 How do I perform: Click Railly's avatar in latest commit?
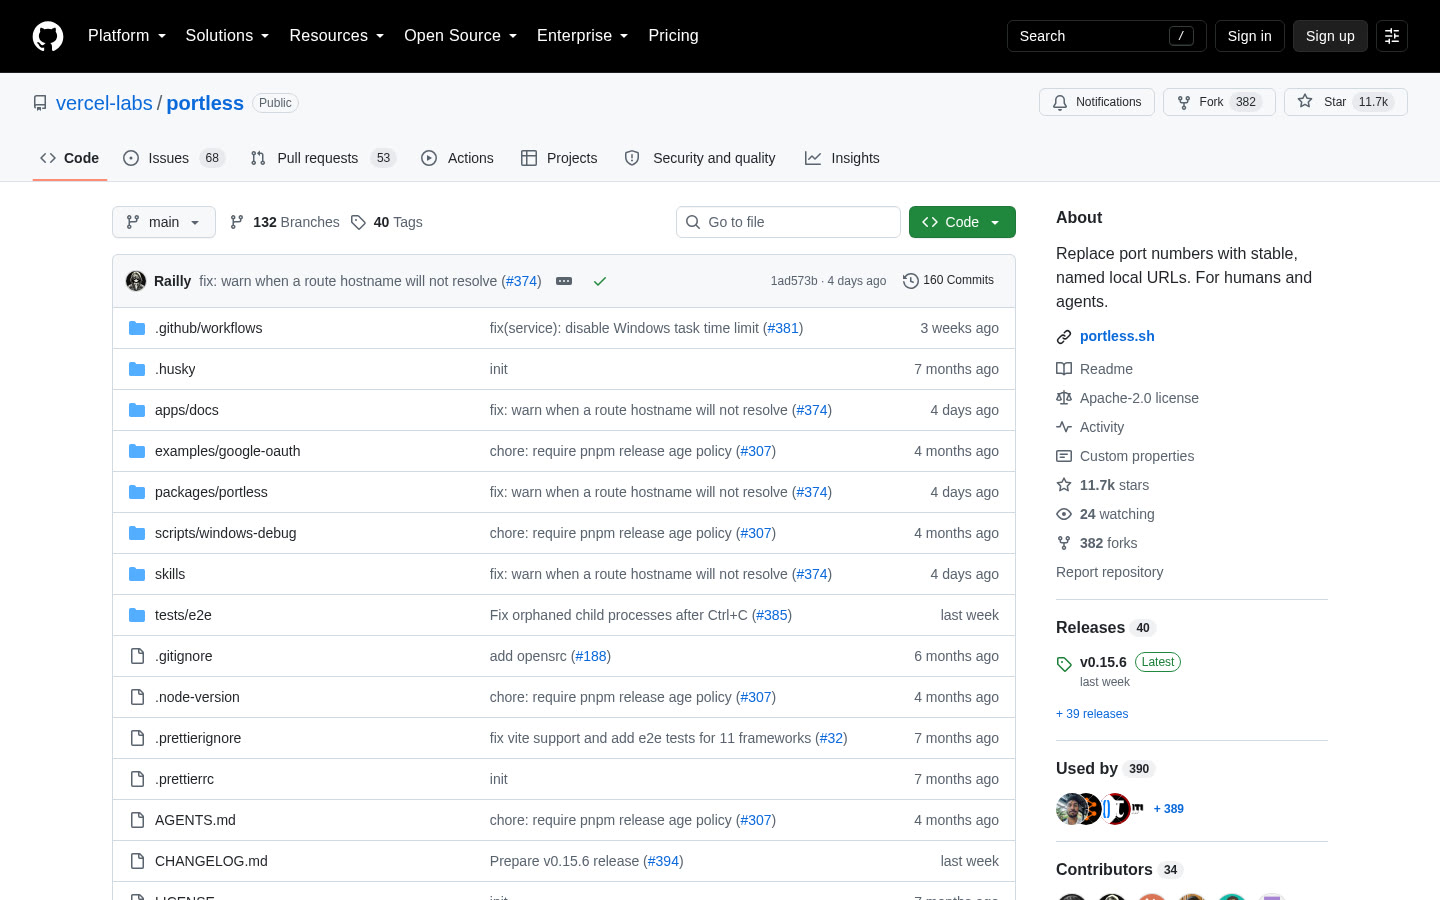[136, 281]
